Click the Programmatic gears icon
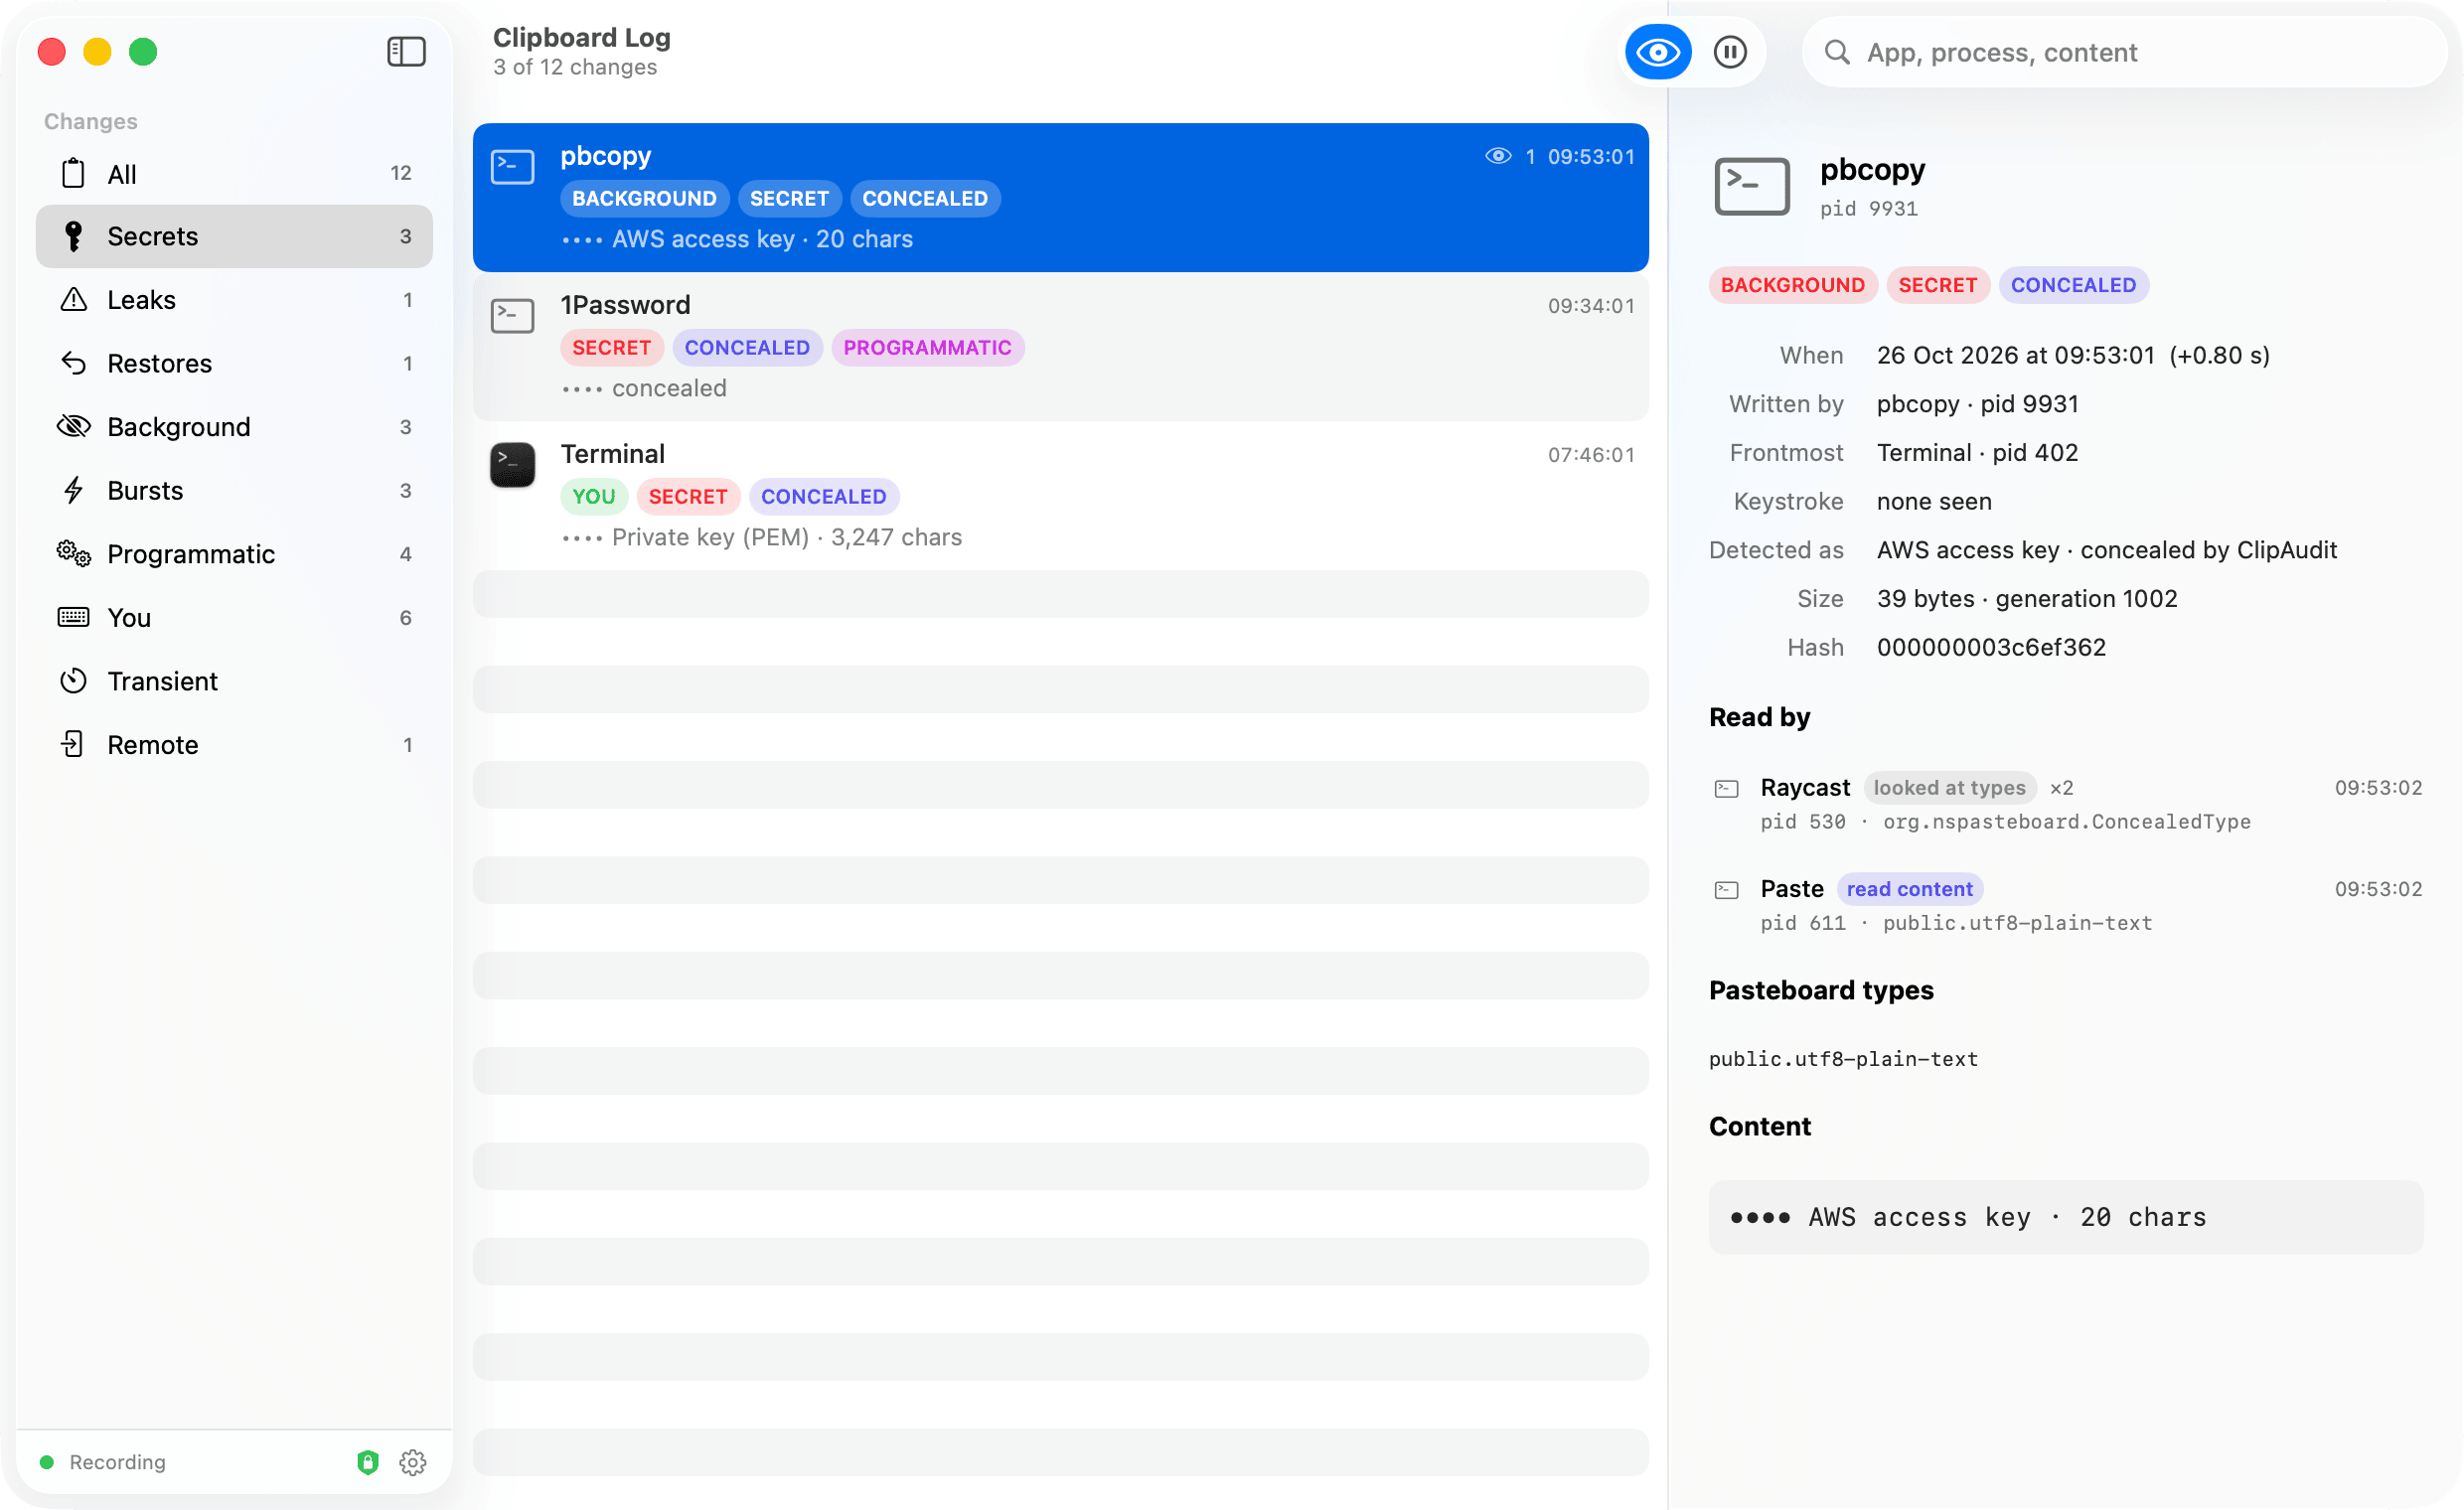2464x1510 pixels. coord(73,553)
